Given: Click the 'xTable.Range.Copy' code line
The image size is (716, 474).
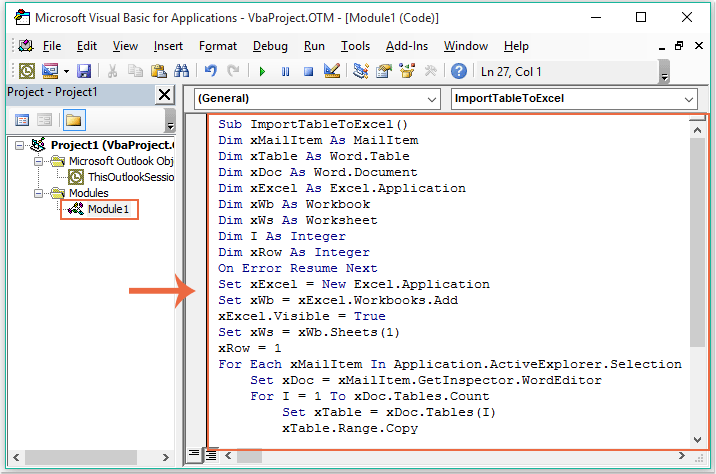Looking at the screenshot, I should (x=350, y=428).
